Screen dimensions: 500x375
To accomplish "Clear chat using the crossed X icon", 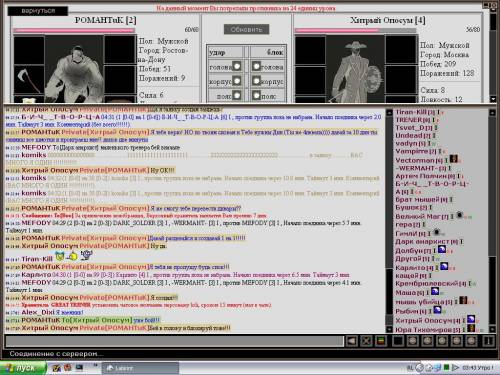I will click(x=366, y=341).
